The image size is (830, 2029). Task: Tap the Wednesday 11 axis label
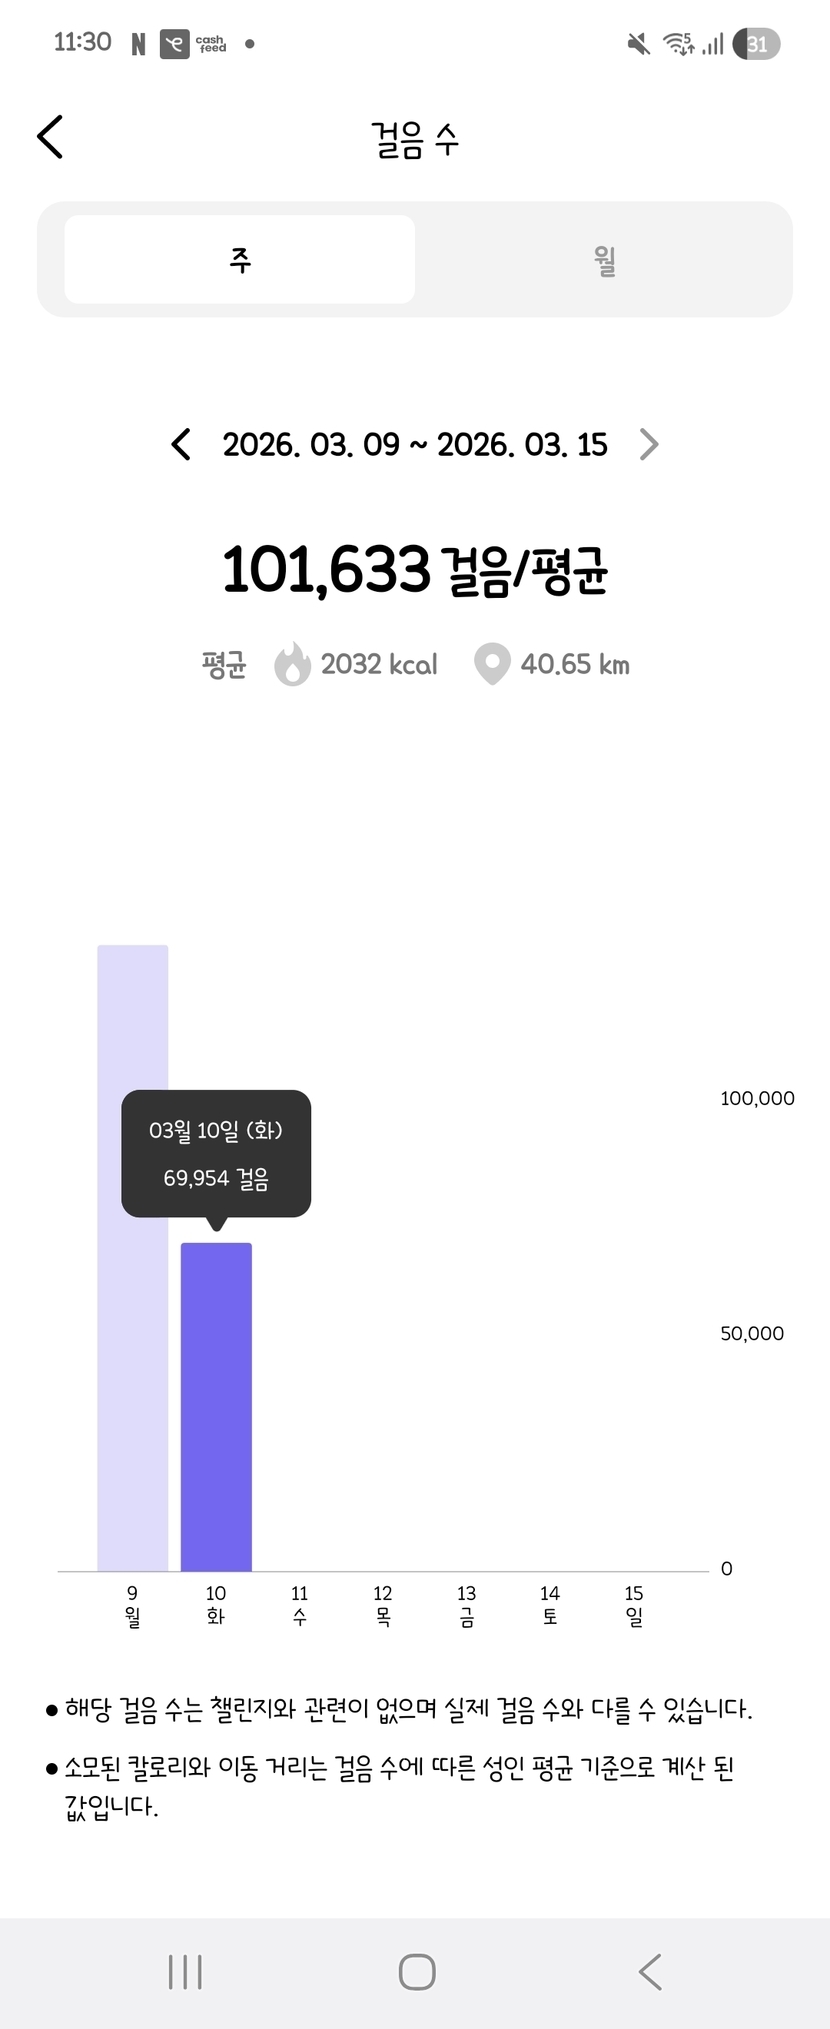click(x=299, y=1604)
